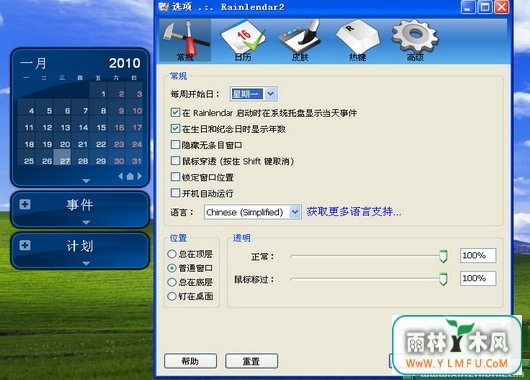Select day 10 in the calendar widget
530x380 pixels.
[x=137, y=111]
